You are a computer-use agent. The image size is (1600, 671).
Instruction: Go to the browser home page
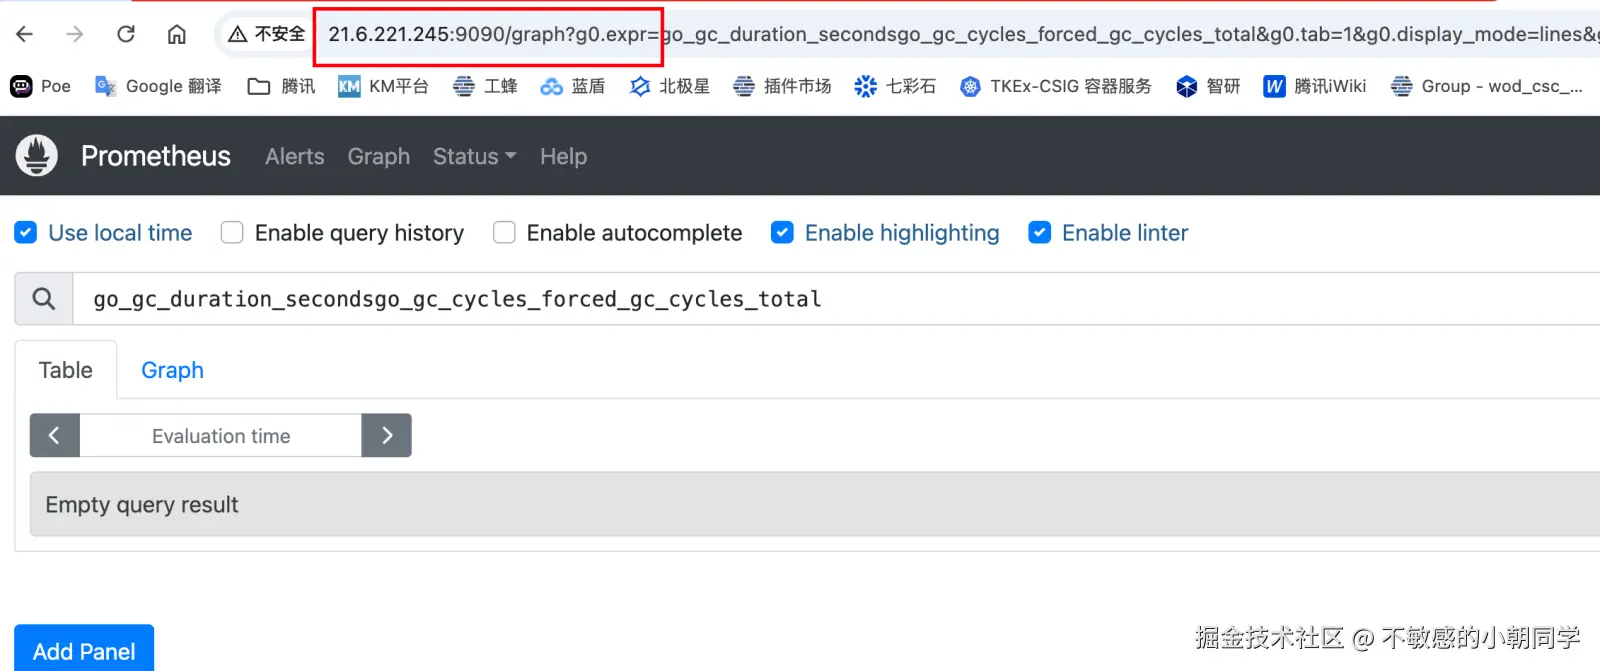coord(177,34)
